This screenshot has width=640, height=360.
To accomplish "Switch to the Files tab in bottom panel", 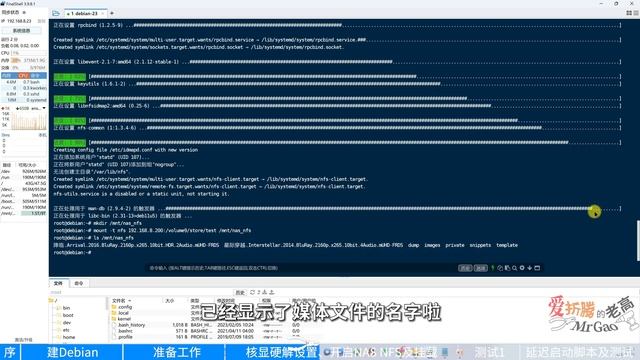I will point(58,283).
